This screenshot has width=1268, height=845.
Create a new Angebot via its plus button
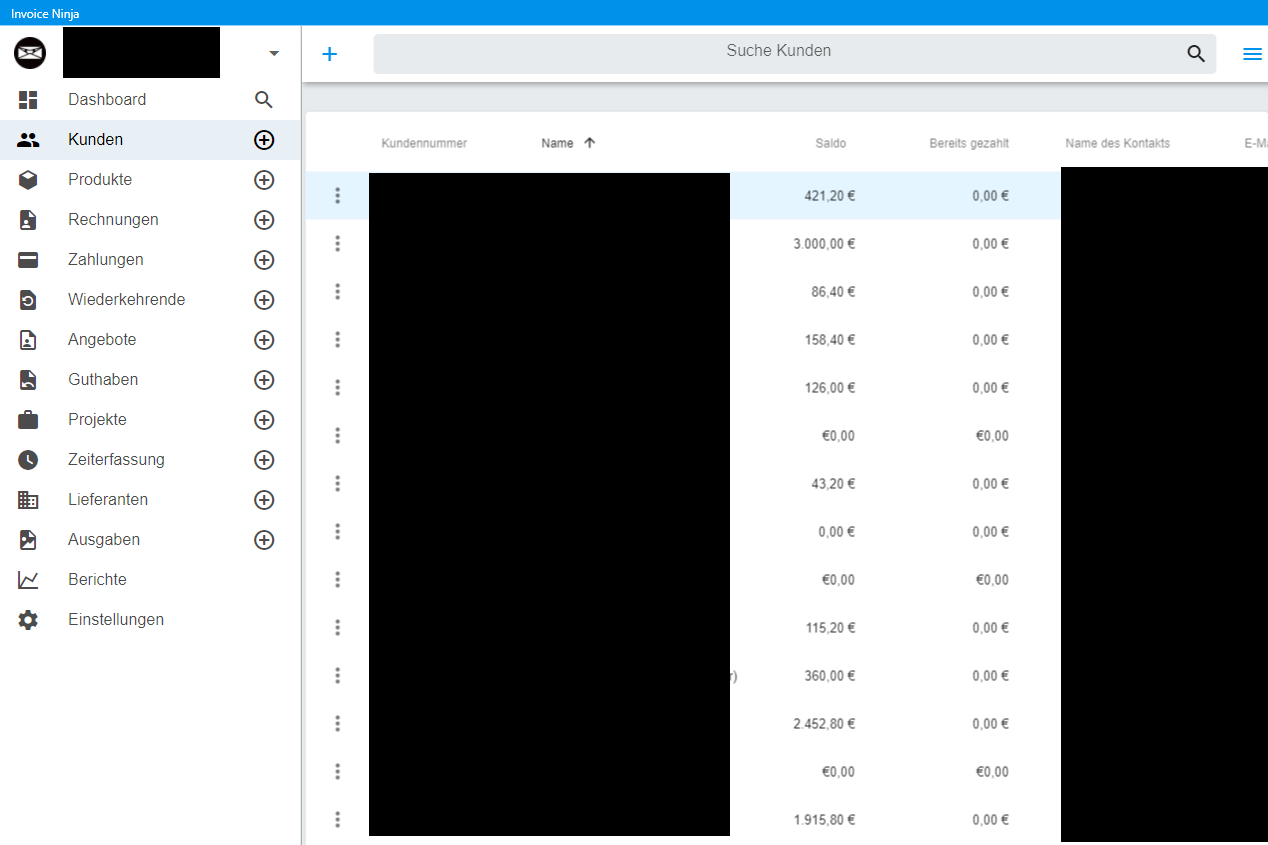(x=263, y=339)
